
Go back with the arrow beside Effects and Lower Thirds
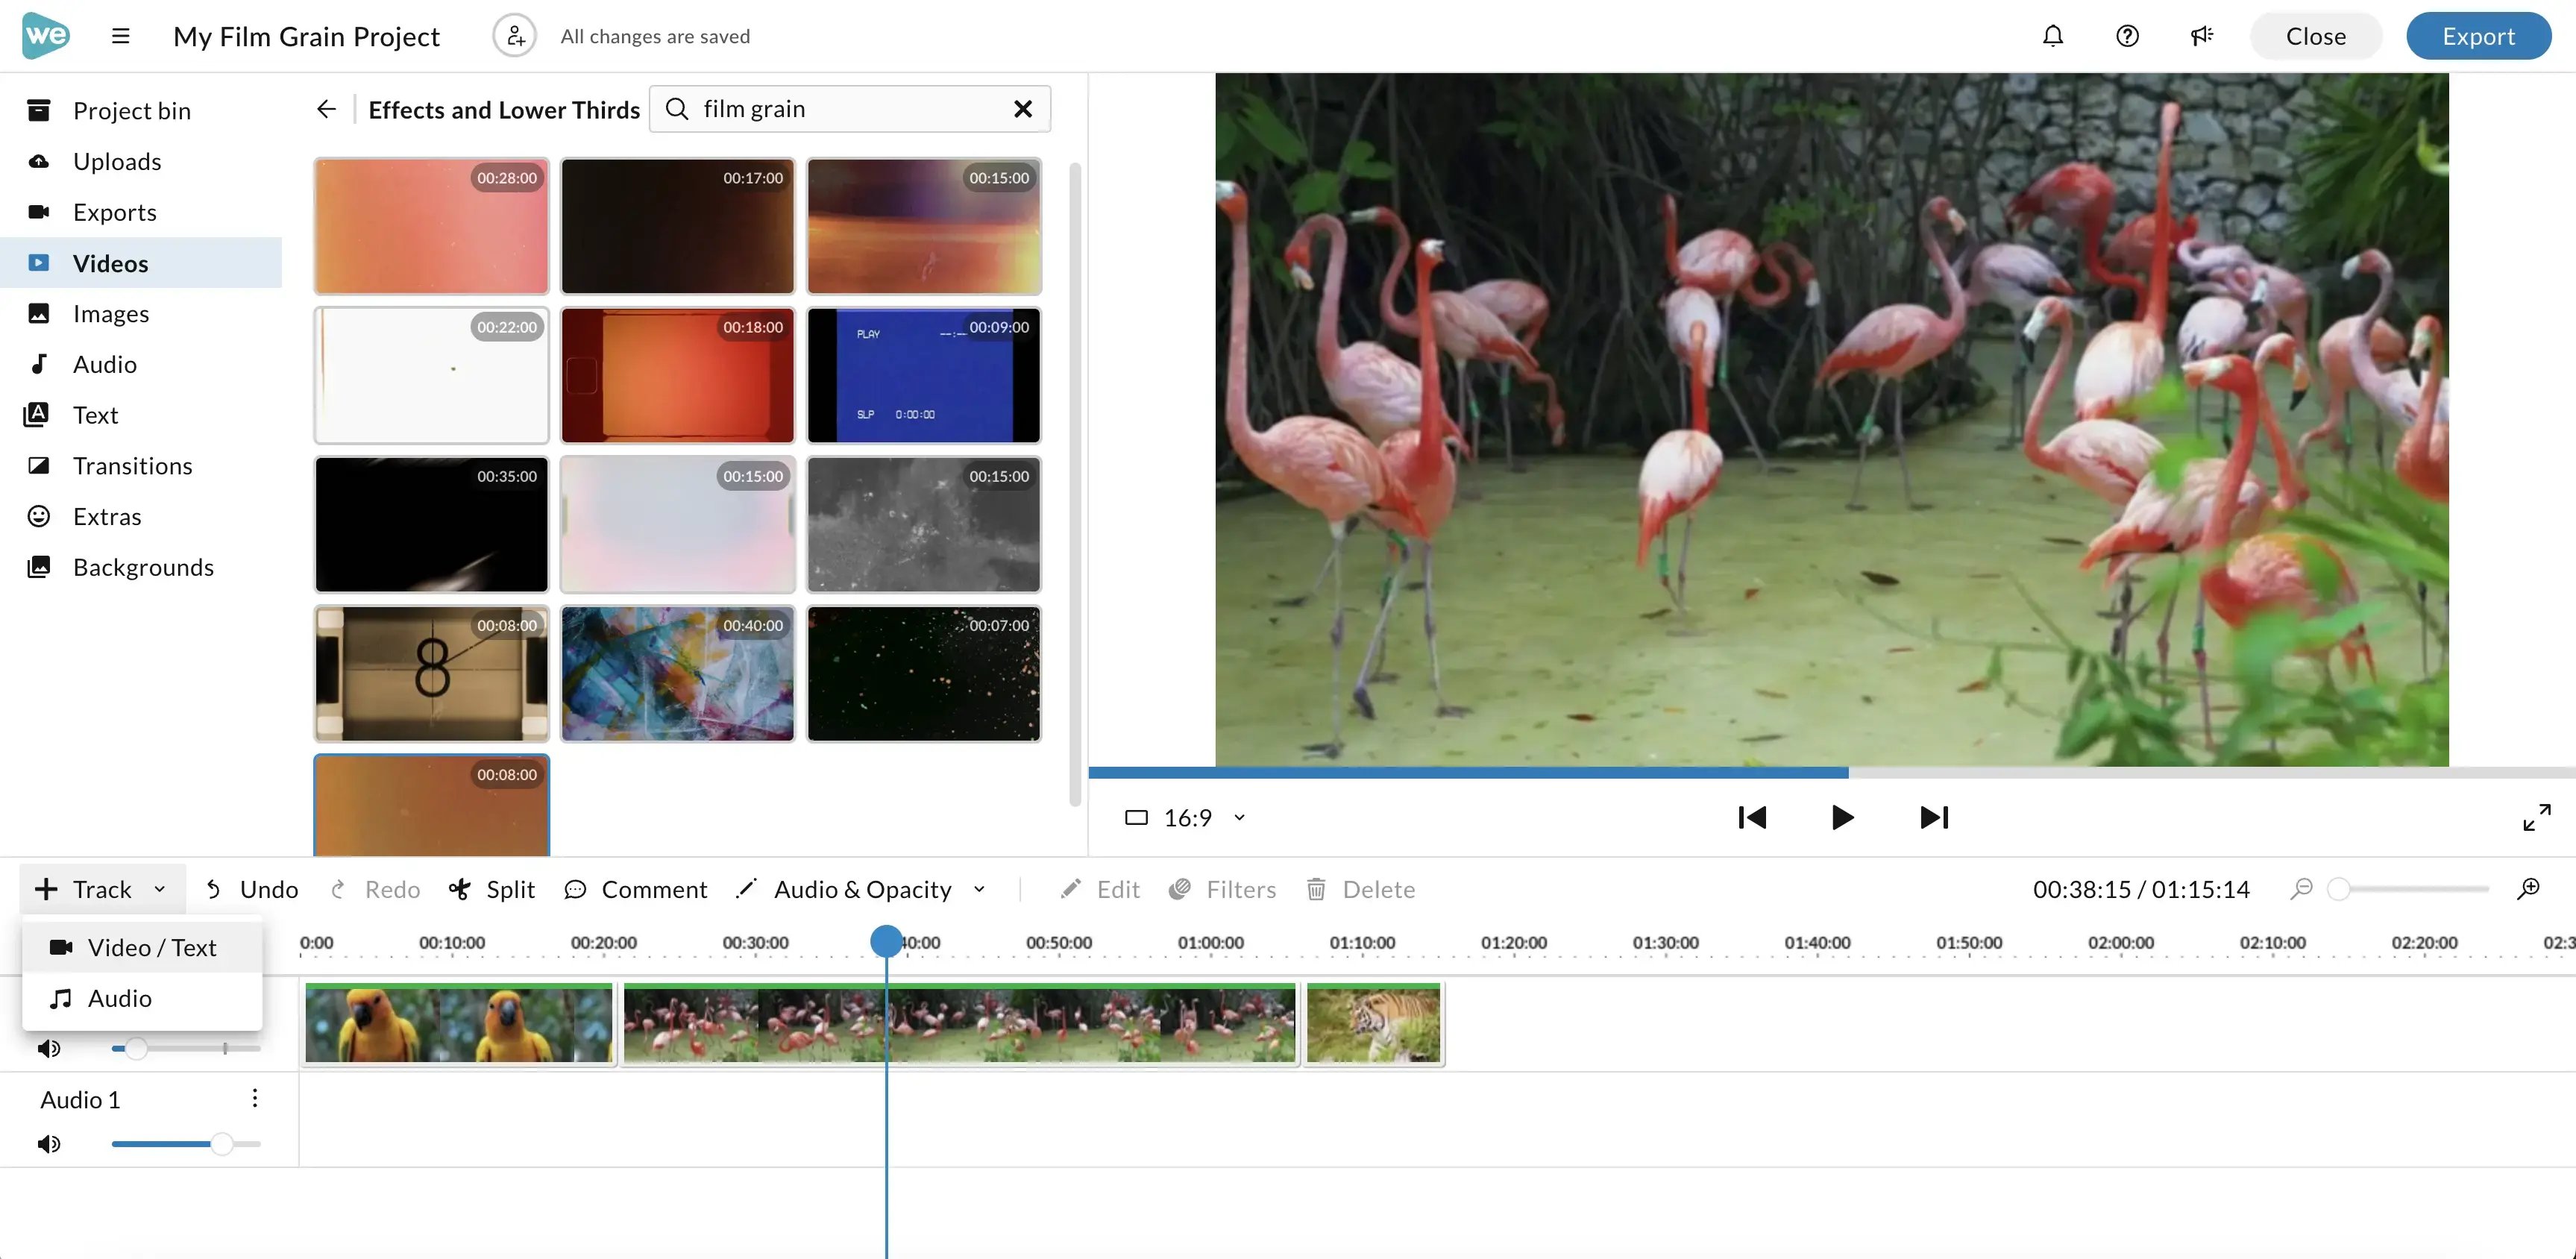coord(326,109)
